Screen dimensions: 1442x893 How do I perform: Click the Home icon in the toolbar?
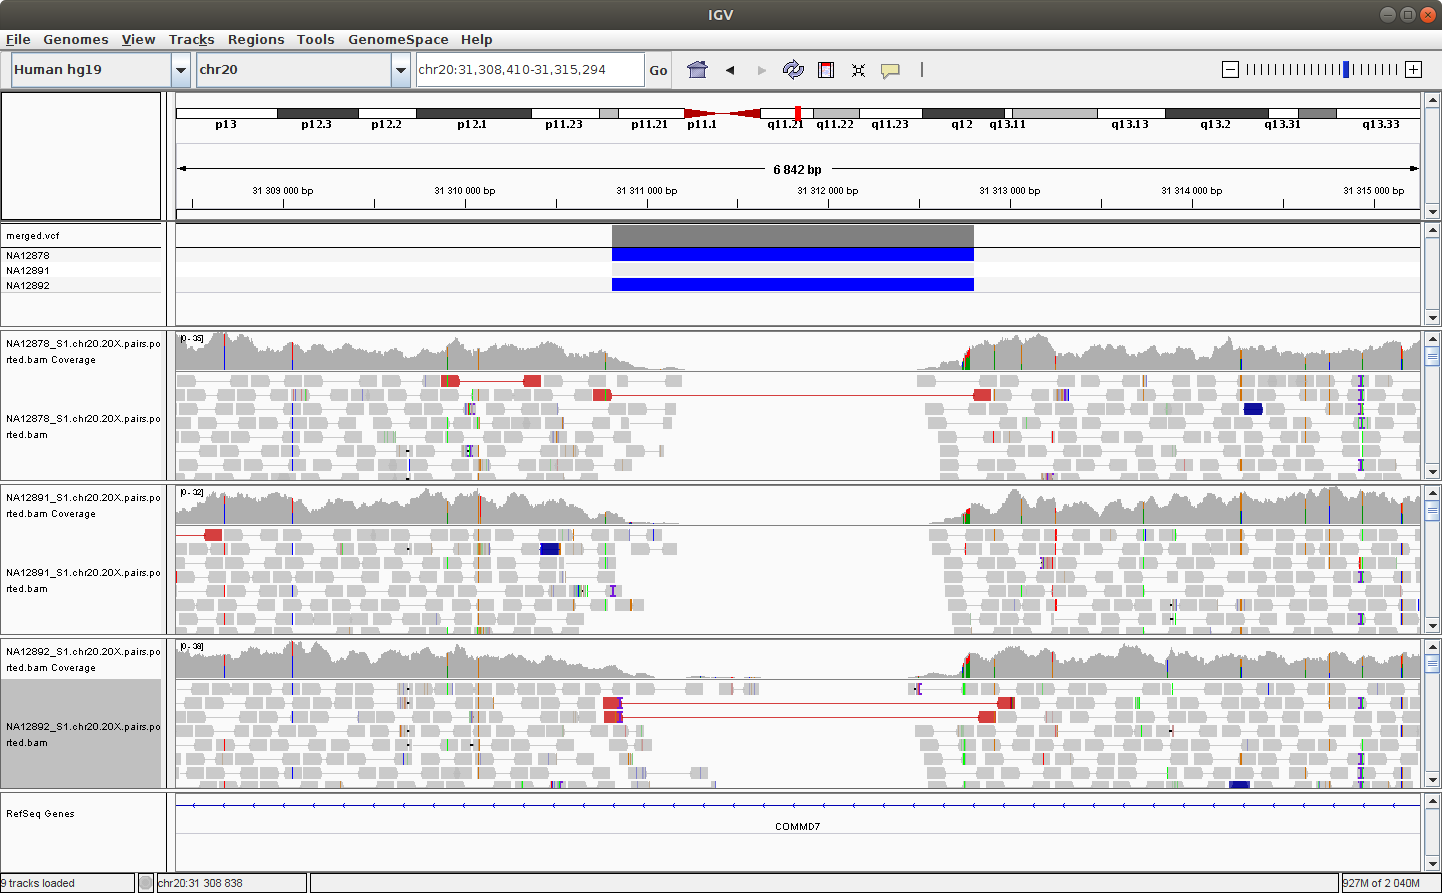[697, 70]
